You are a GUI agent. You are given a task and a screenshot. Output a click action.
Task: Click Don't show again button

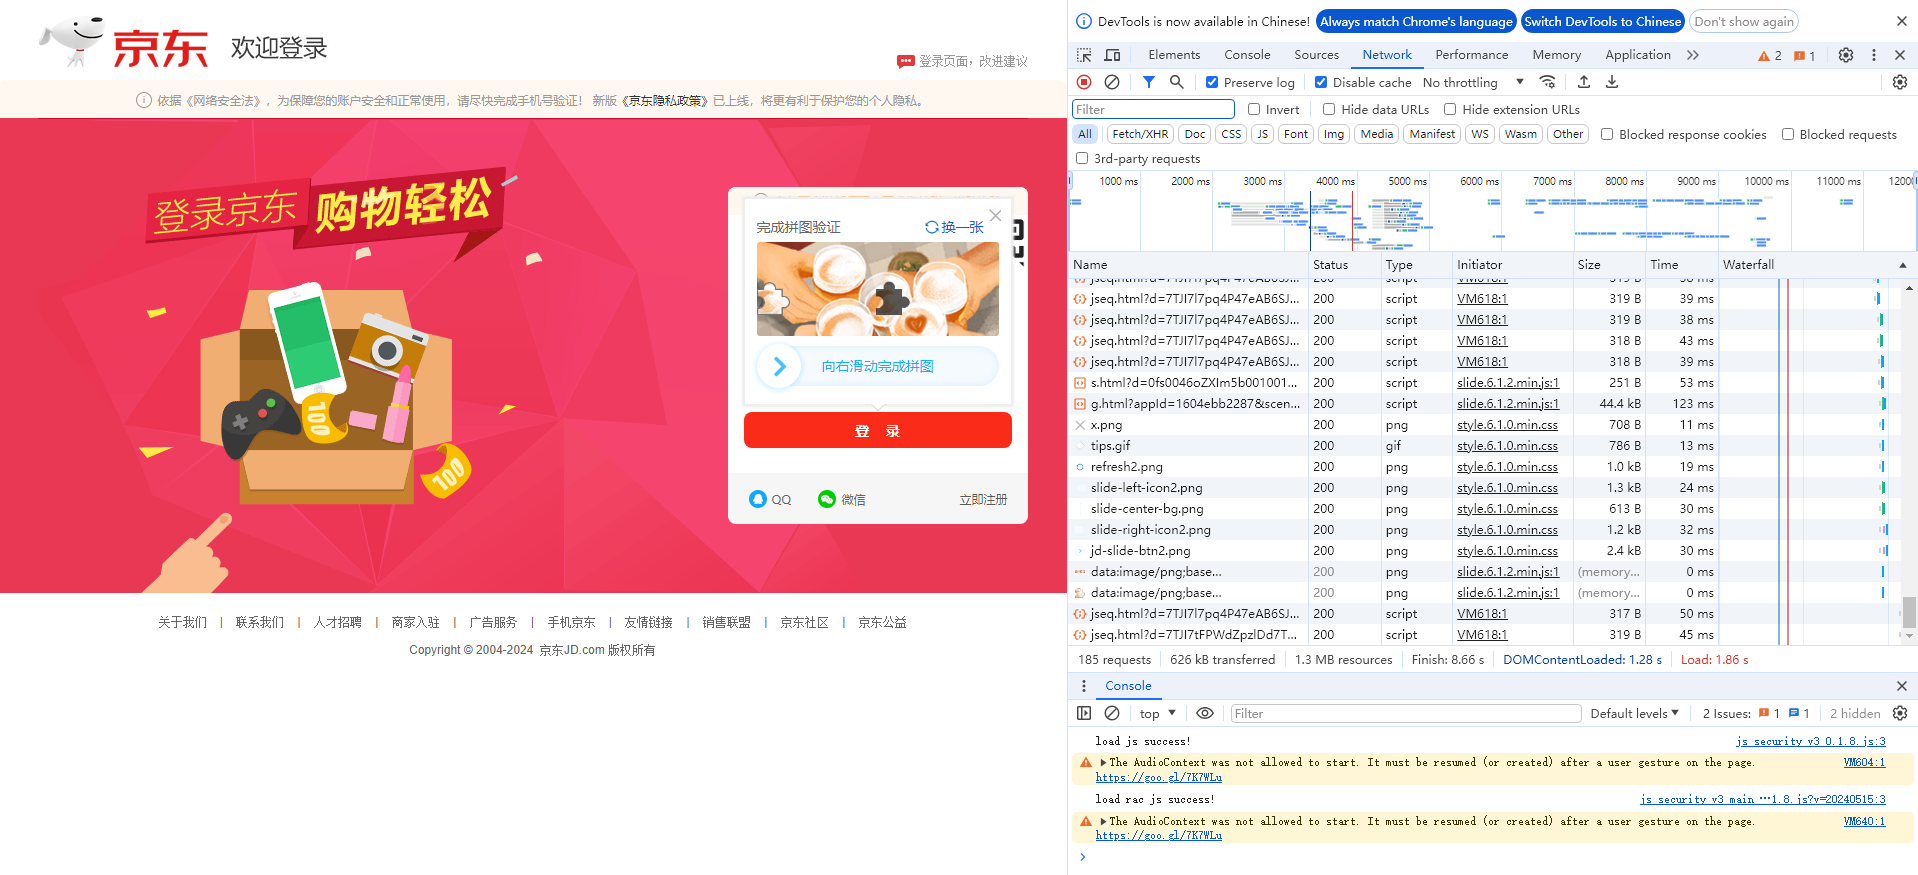1743,21
